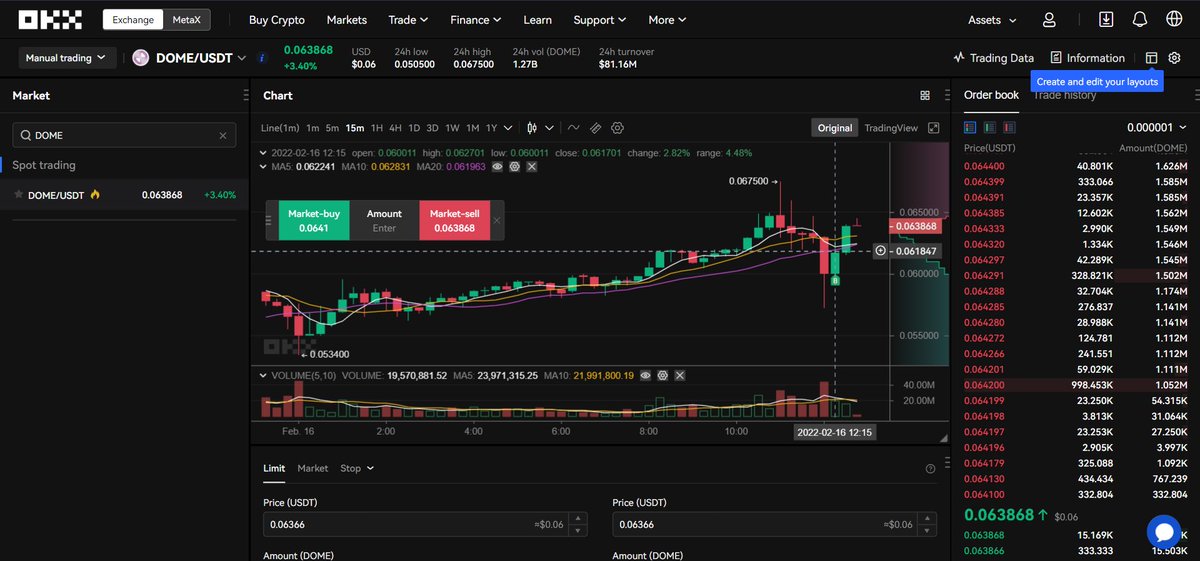Open chart grid layout icon
The height and width of the screenshot is (561, 1200).
(x=925, y=96)
